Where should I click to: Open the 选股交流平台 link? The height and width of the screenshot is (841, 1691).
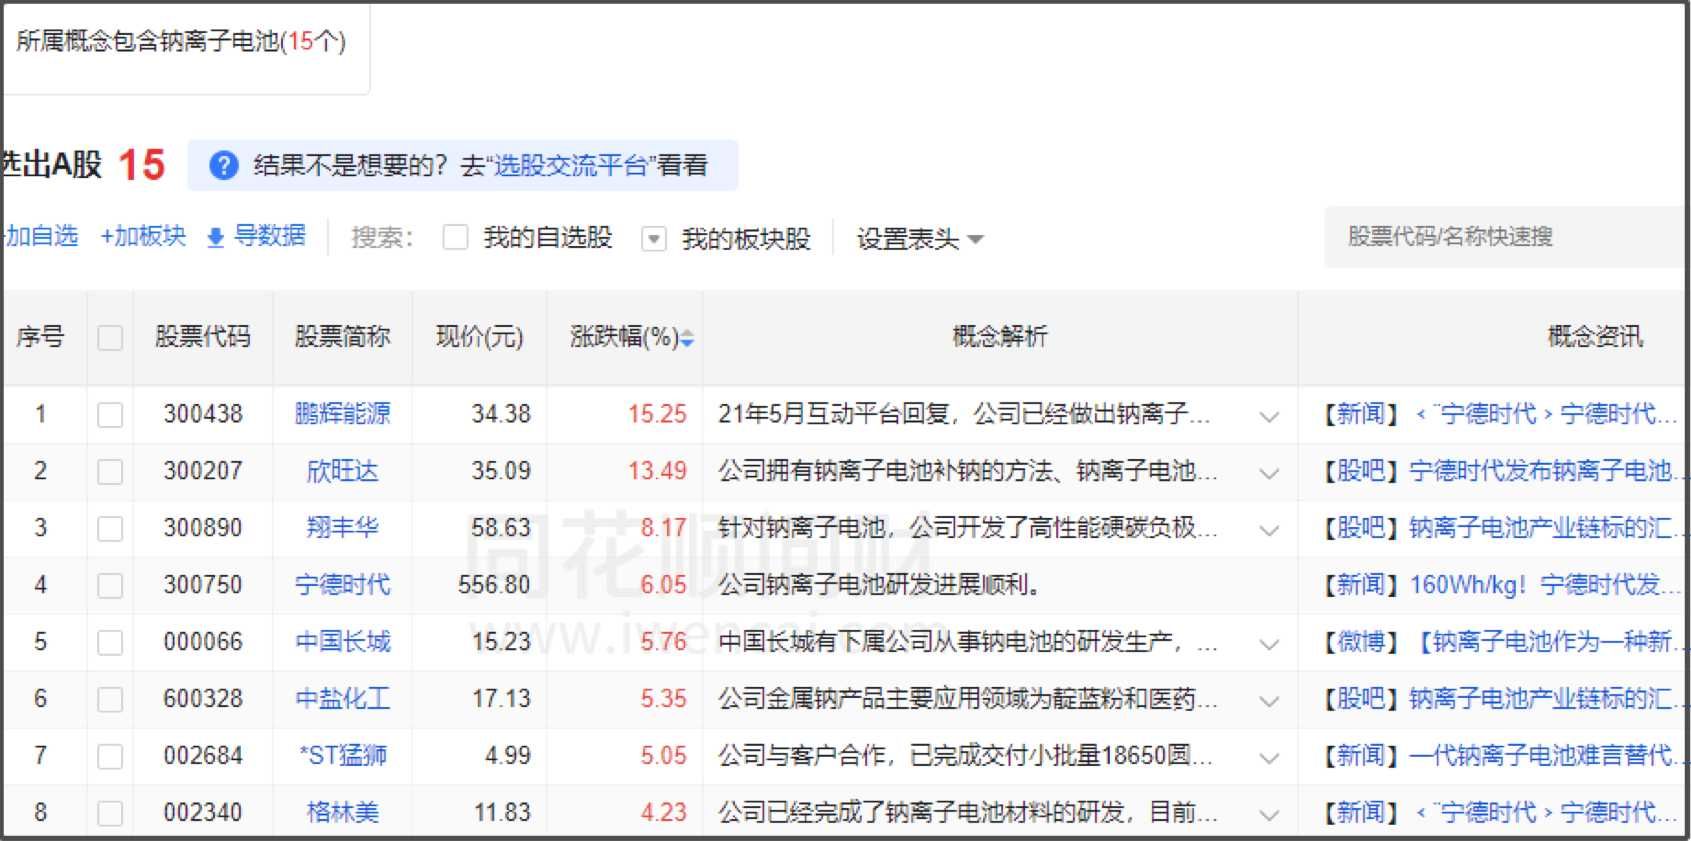coord(571,165)
